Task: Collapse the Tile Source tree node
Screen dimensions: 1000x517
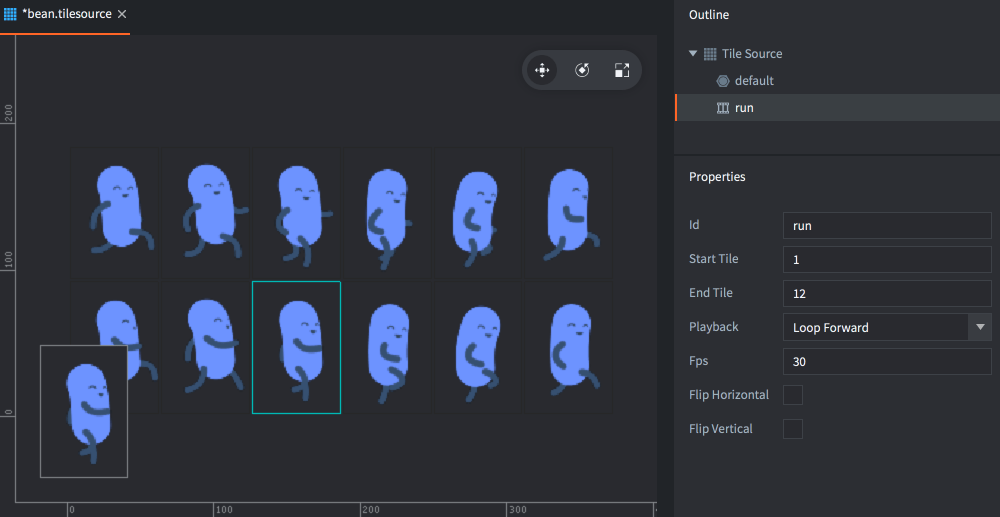Action: [x=693, y=54]
